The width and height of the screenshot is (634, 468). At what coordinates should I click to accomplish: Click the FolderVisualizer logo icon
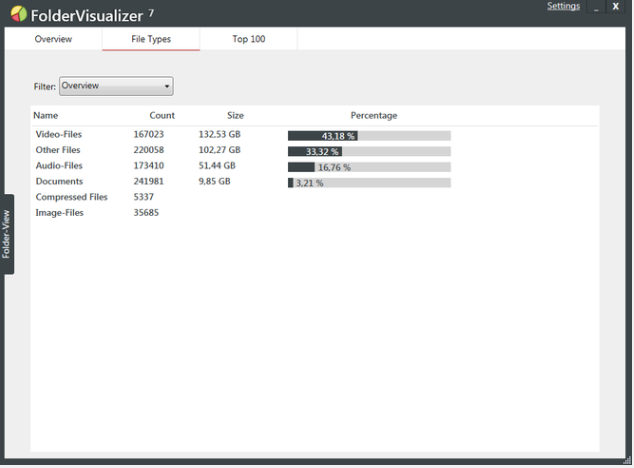18,13
